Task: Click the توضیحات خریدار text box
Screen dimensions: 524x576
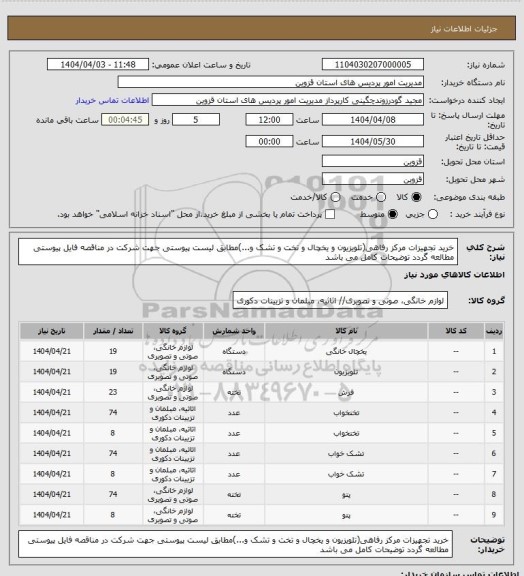Action: tap(235, 544)
